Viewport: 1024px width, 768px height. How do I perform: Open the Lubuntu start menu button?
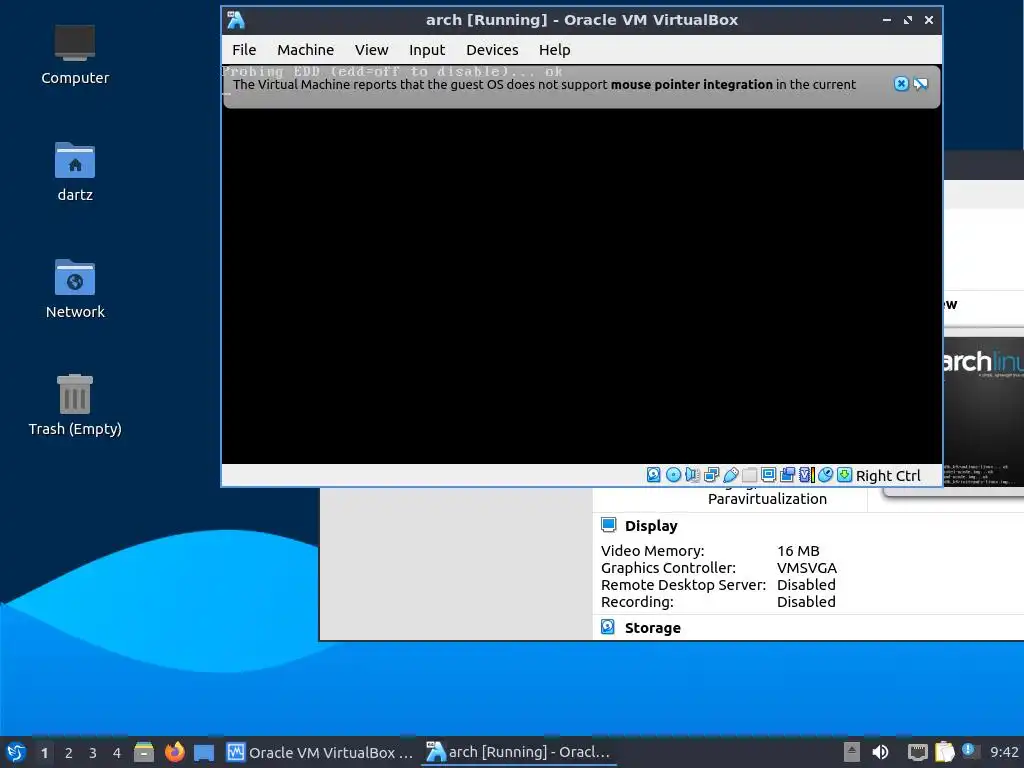coord(16,752)
